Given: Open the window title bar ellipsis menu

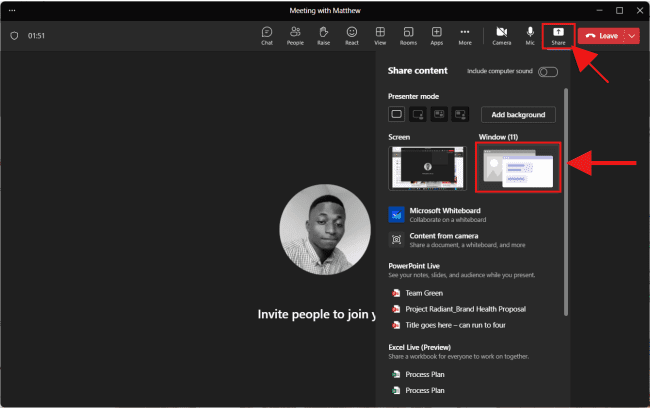Looking at the screenshot, I should coord(12,10).
